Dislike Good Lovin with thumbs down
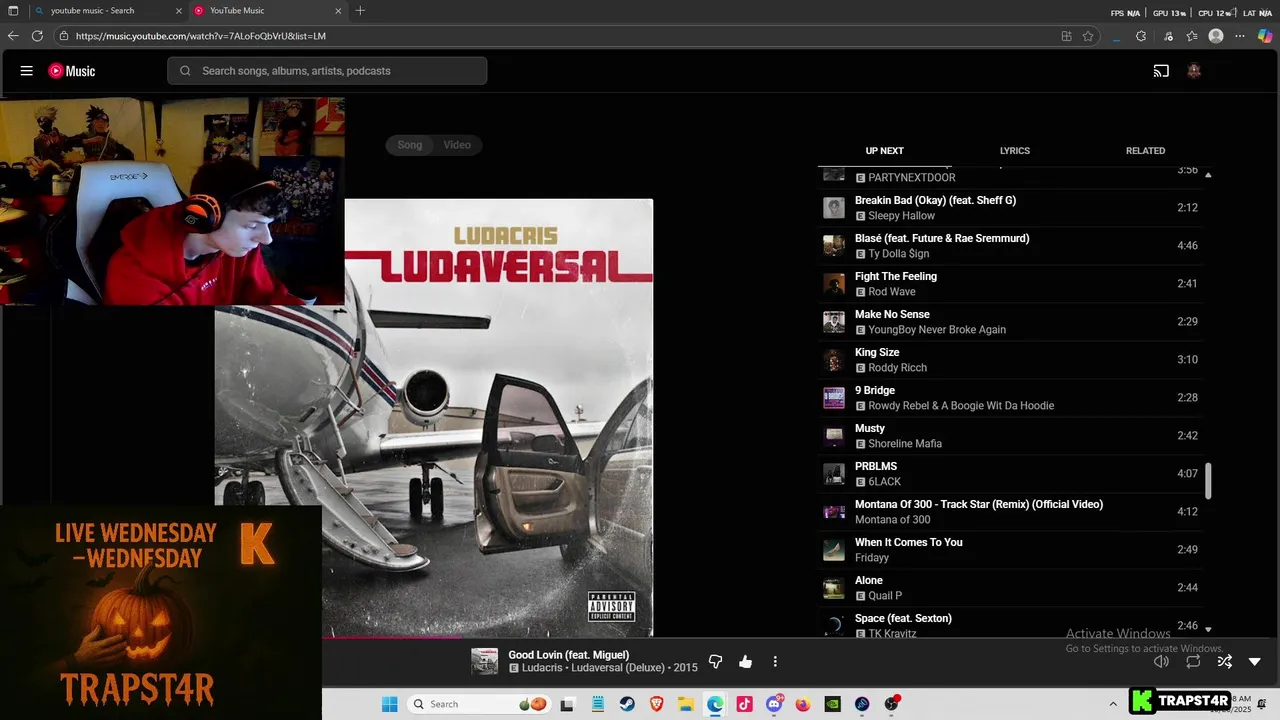 (x=715, y=662)
